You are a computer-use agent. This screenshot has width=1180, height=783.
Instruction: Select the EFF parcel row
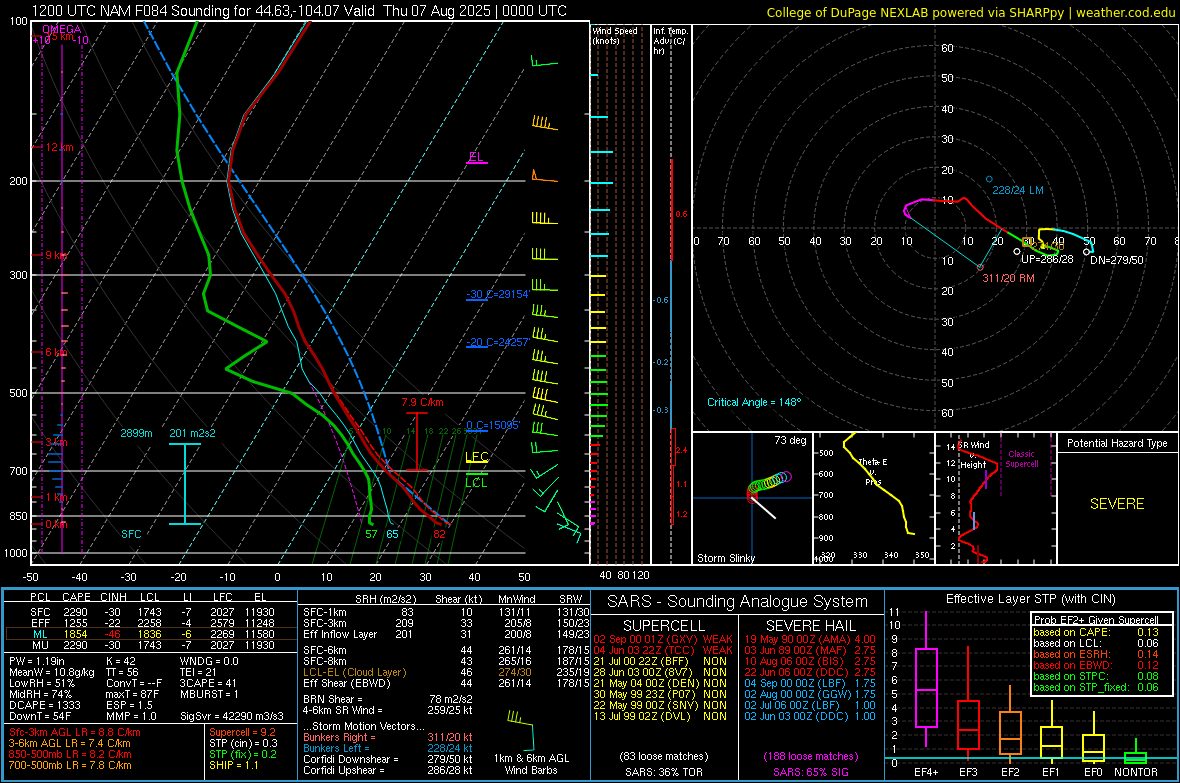click(x=151, y=623)
